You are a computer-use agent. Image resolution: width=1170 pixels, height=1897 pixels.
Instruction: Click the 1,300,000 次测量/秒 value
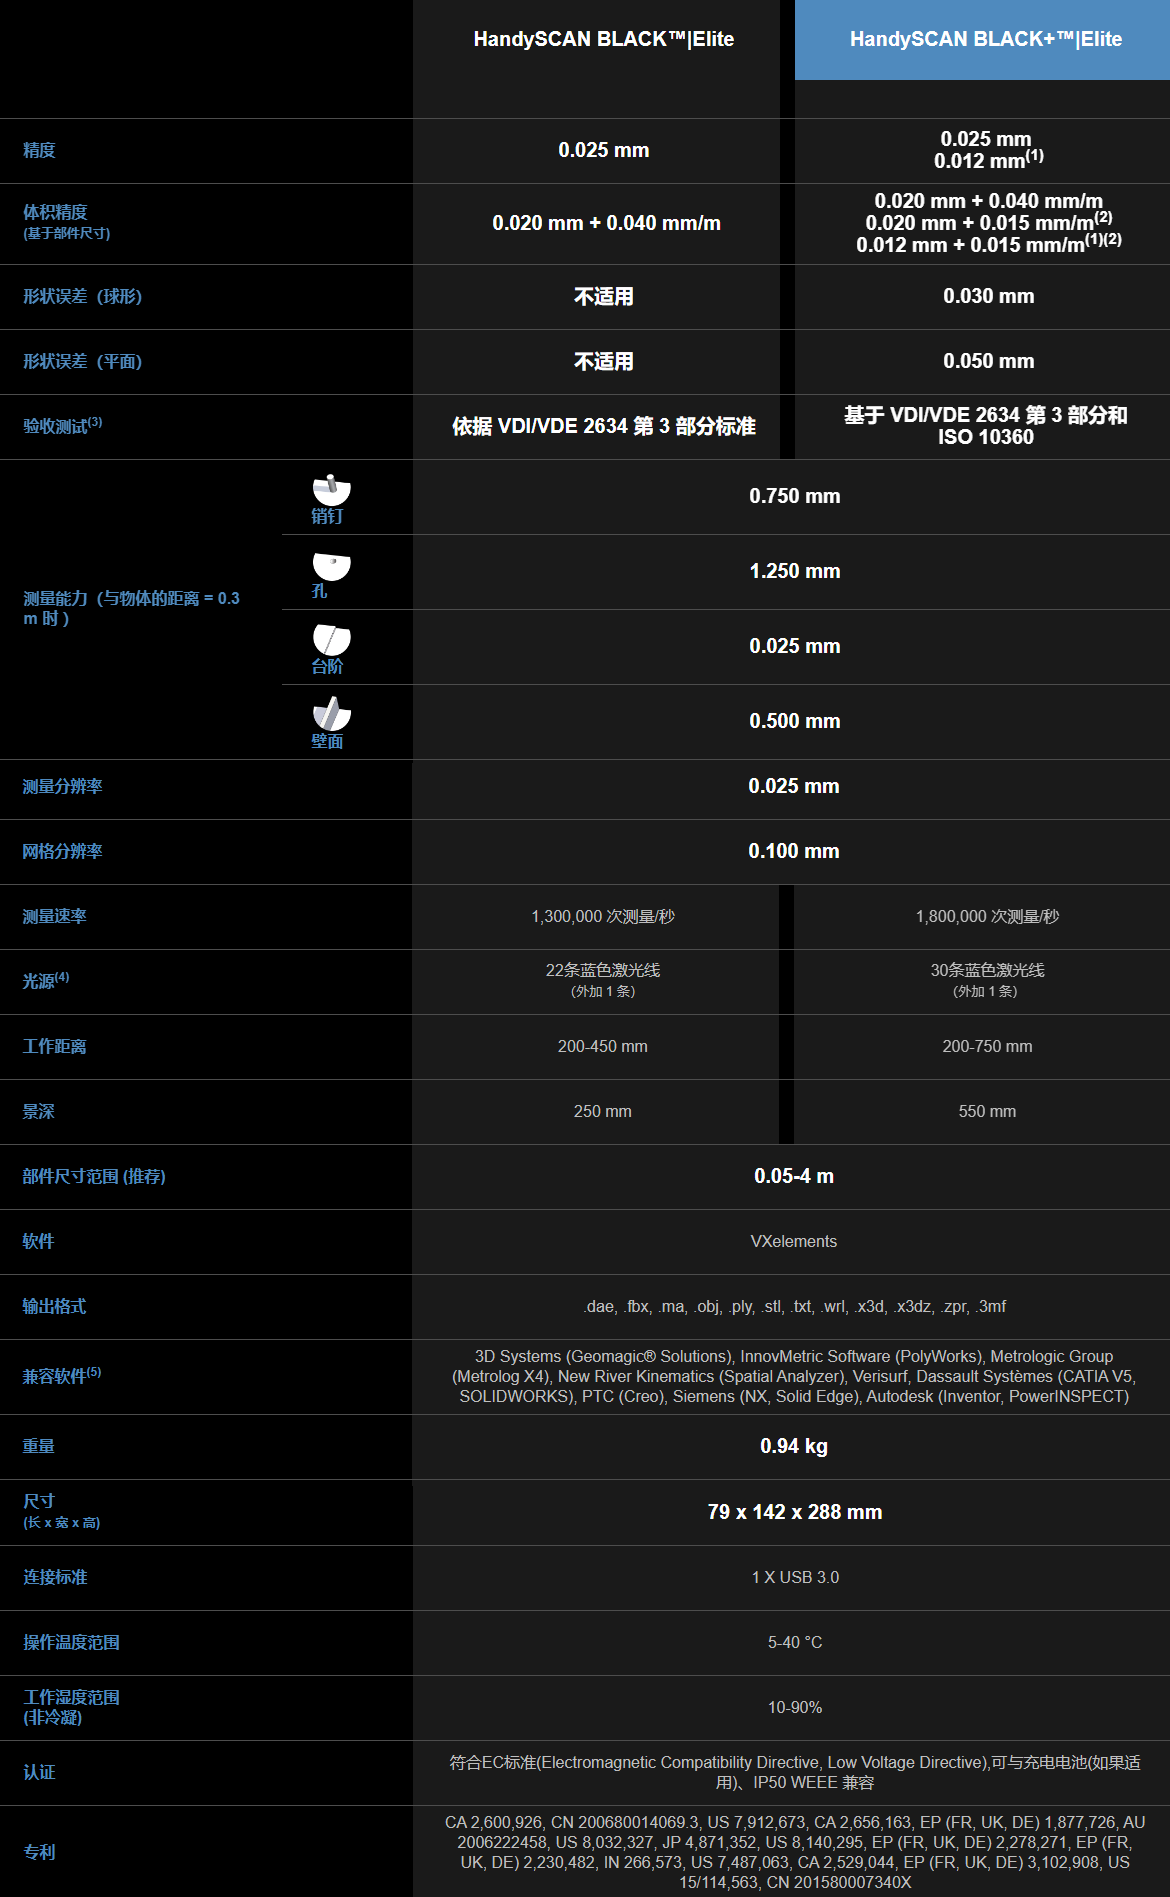[603, 916]
